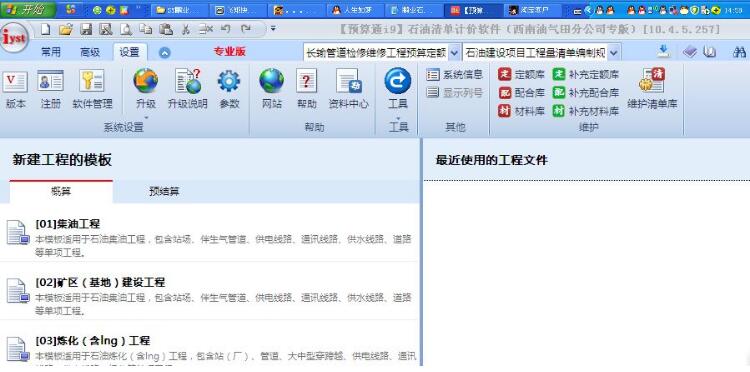Open the 资料中心 resource center
This screenshot has width=750, height=372.
(x=349, y=89)
